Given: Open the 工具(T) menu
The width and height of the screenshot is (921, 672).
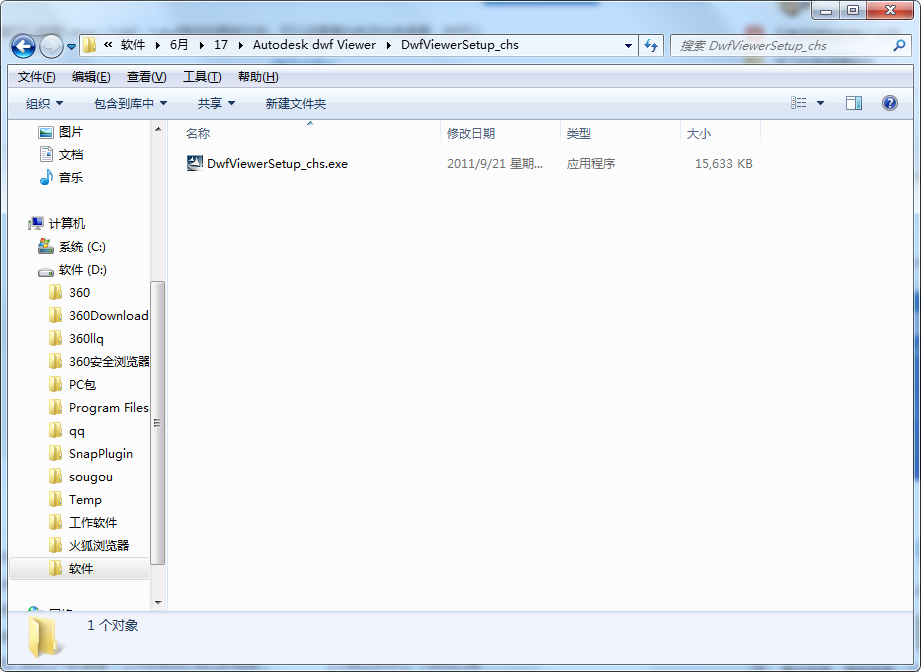Looking at the screenshot, I should pyautogui.click(x=202, y=77).
